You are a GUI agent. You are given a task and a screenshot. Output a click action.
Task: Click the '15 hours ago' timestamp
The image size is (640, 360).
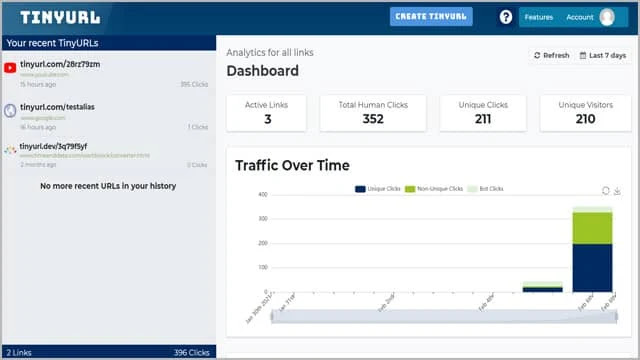[x=38, y=84]
